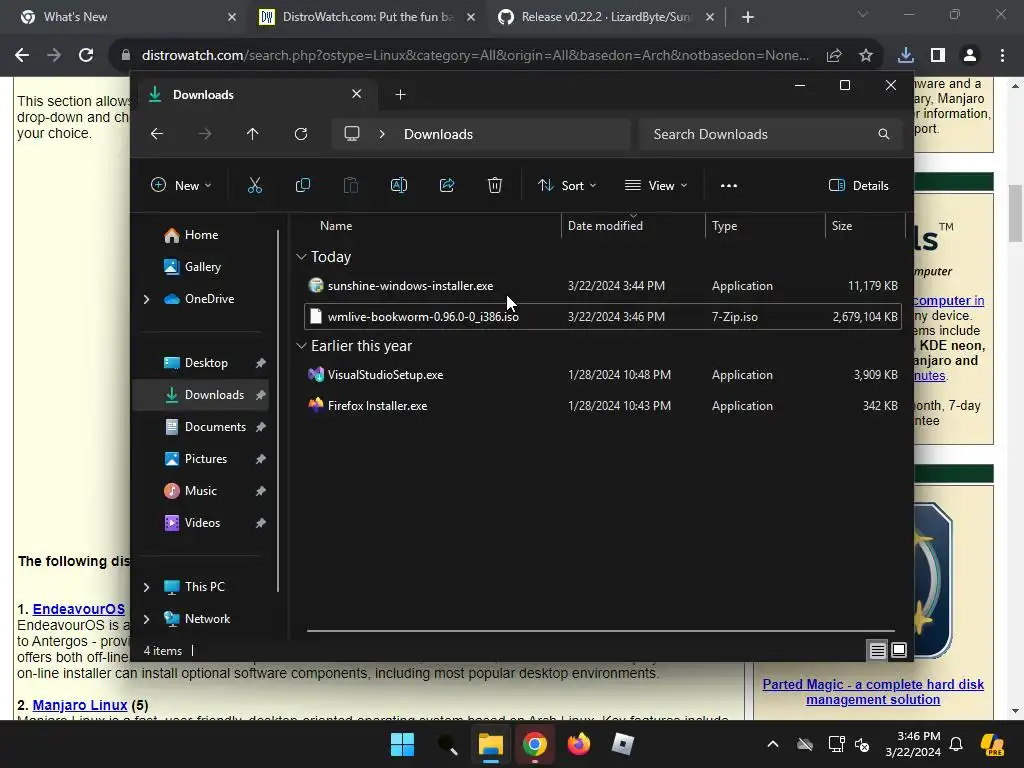The image size is (1024, 768).
Task: Toggle the Details pane button
Action: (859, 185)
